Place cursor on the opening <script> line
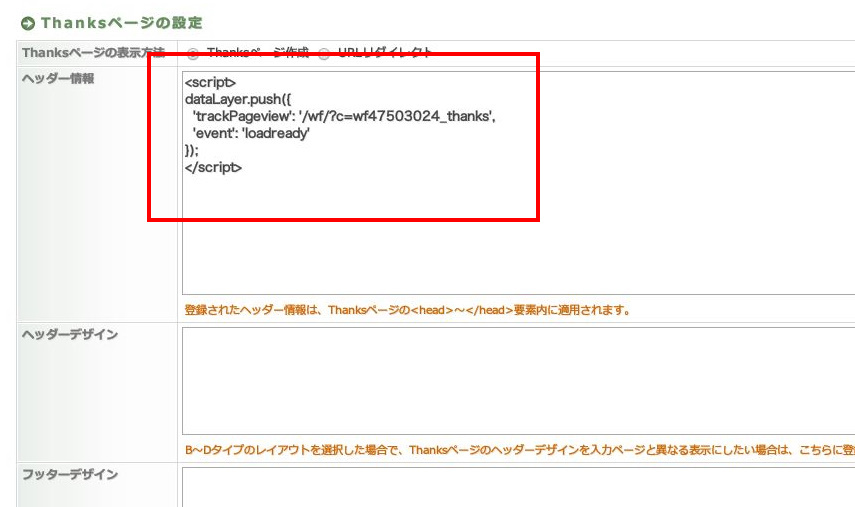This screenshot has width=855, height=507. (211, 82)
